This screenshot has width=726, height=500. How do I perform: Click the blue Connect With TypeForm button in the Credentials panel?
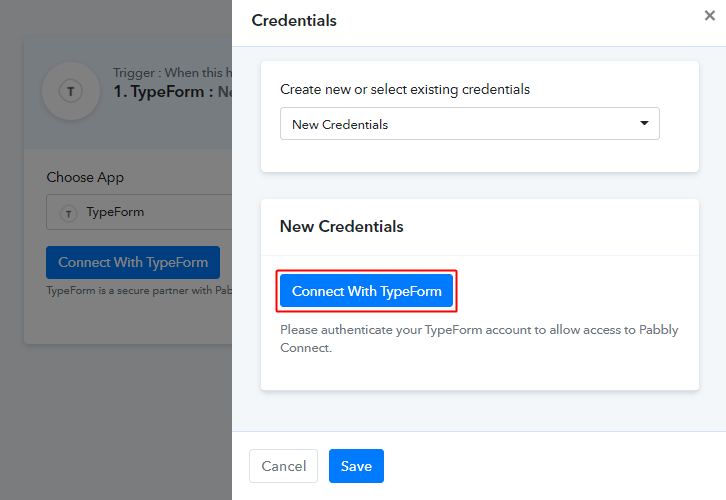pyautogui.click(x=366, y=291)
